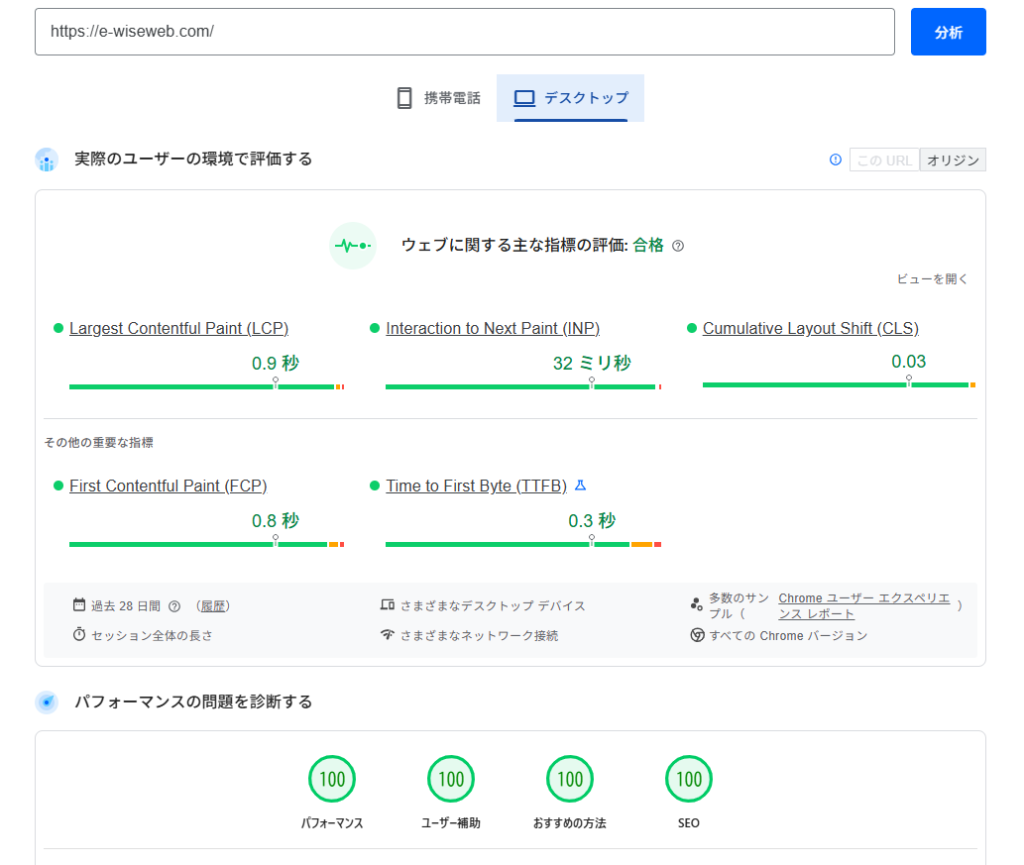Image resolution: width=1024 pixels, height=865 pixels.
Task: Click the CLS distribution bar
Action: [x=839, y=385]
